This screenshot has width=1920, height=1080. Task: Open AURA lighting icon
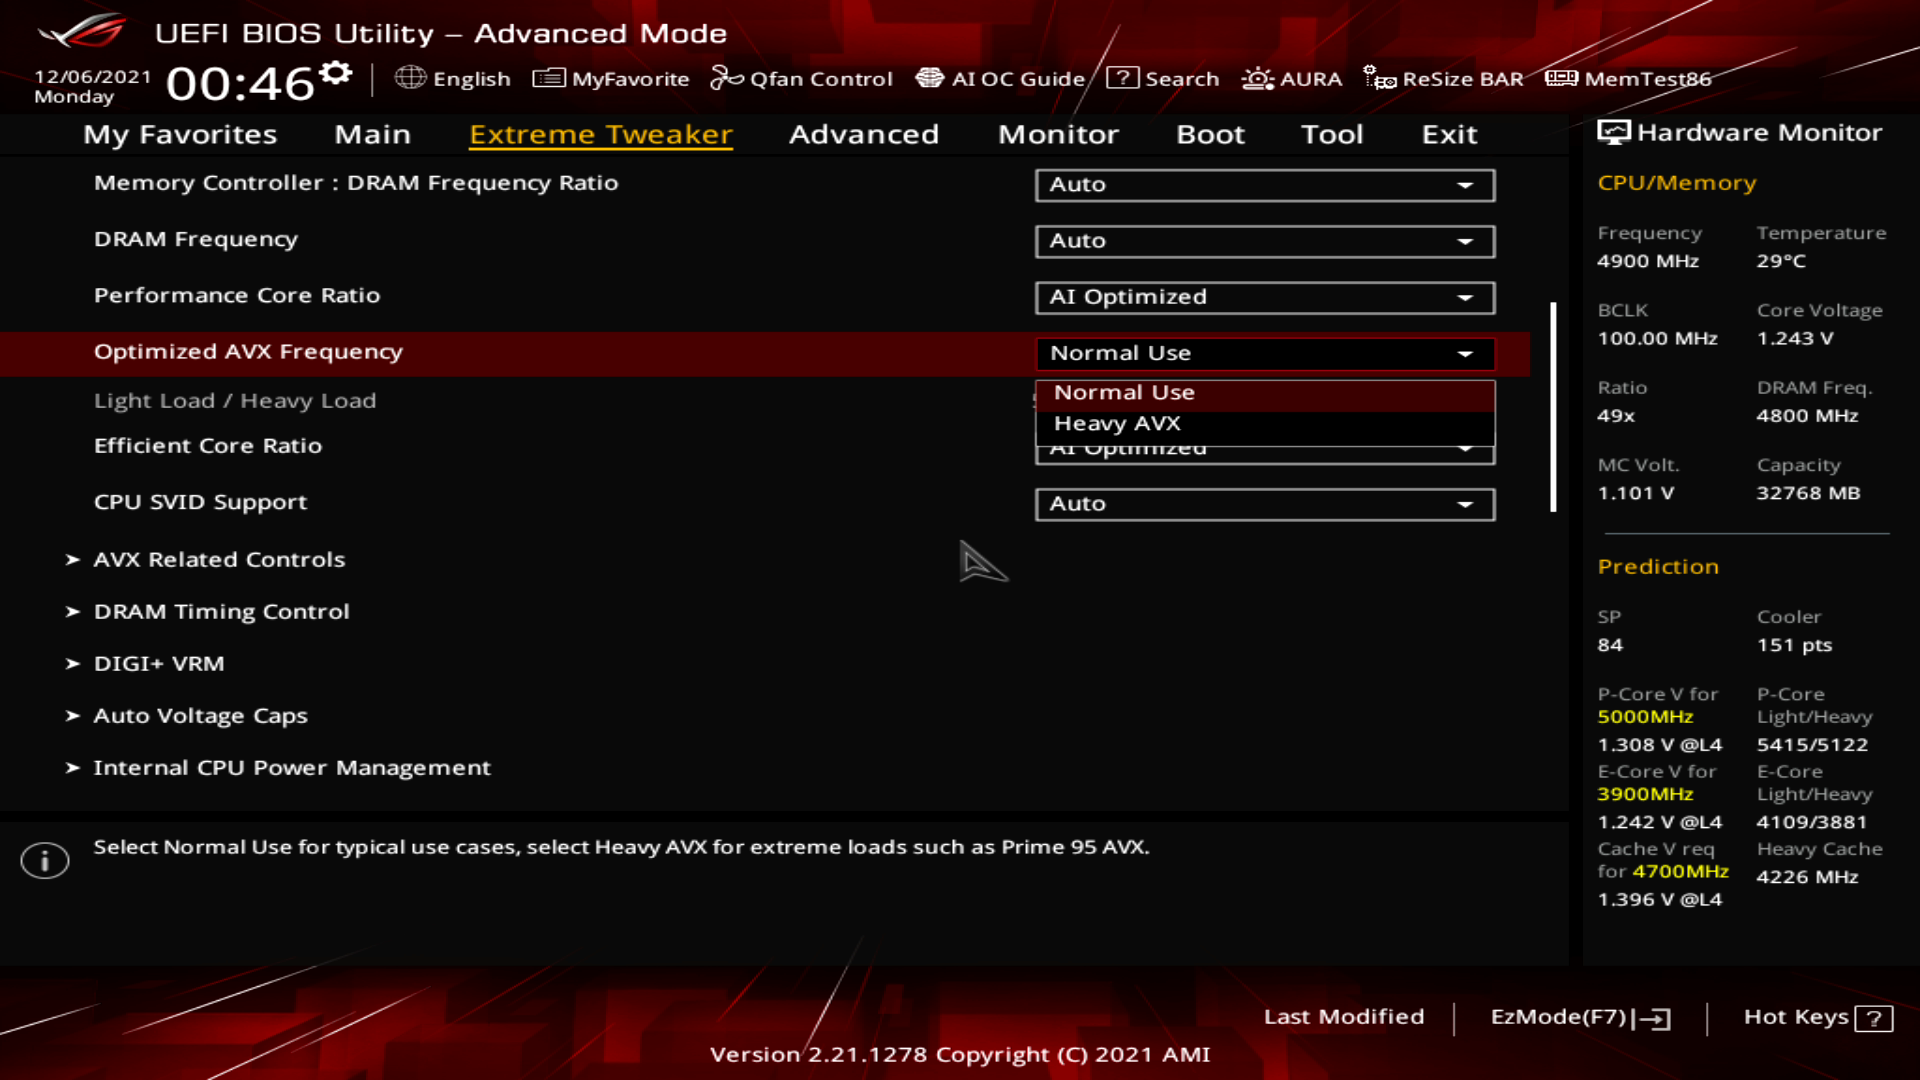pyautogui.click(x=1257, y=78)
